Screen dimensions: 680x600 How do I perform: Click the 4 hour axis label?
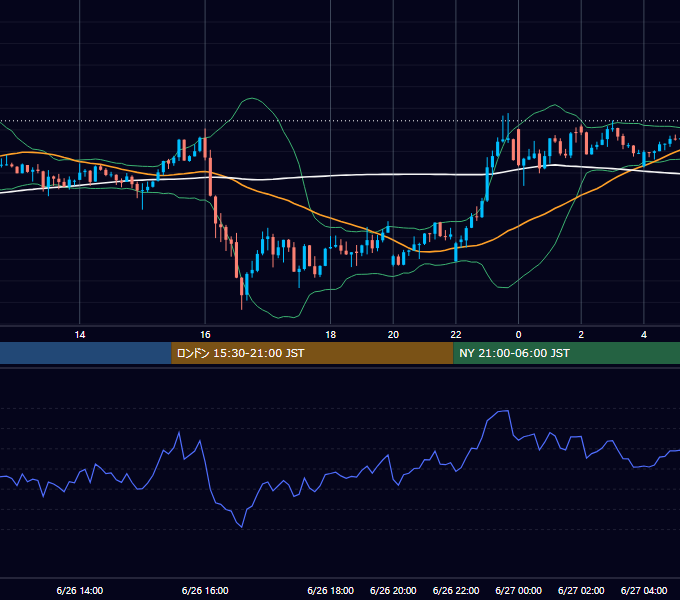click(x=644, y=335)
